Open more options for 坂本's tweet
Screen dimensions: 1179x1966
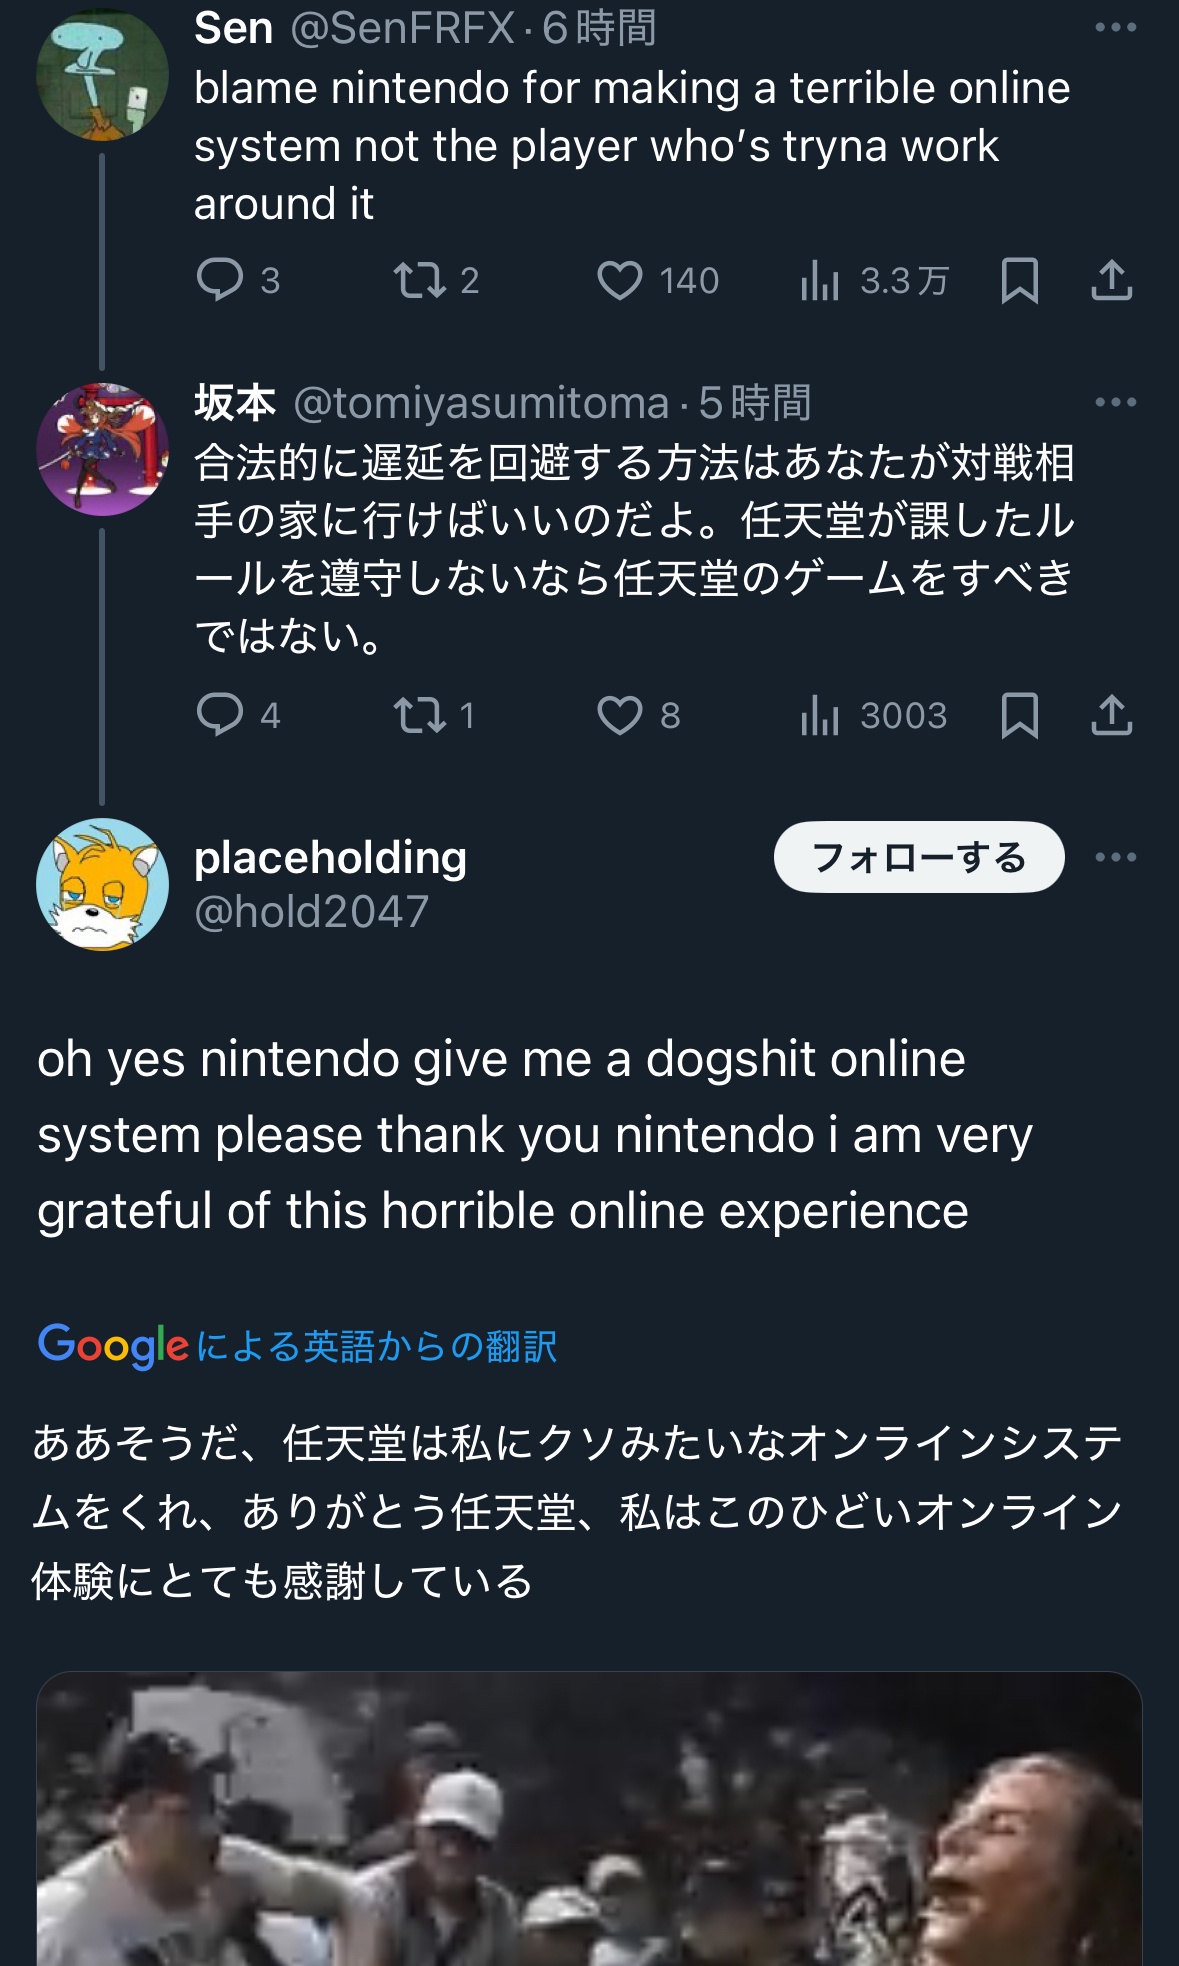pyautogui.click(x=1115, y=402)
